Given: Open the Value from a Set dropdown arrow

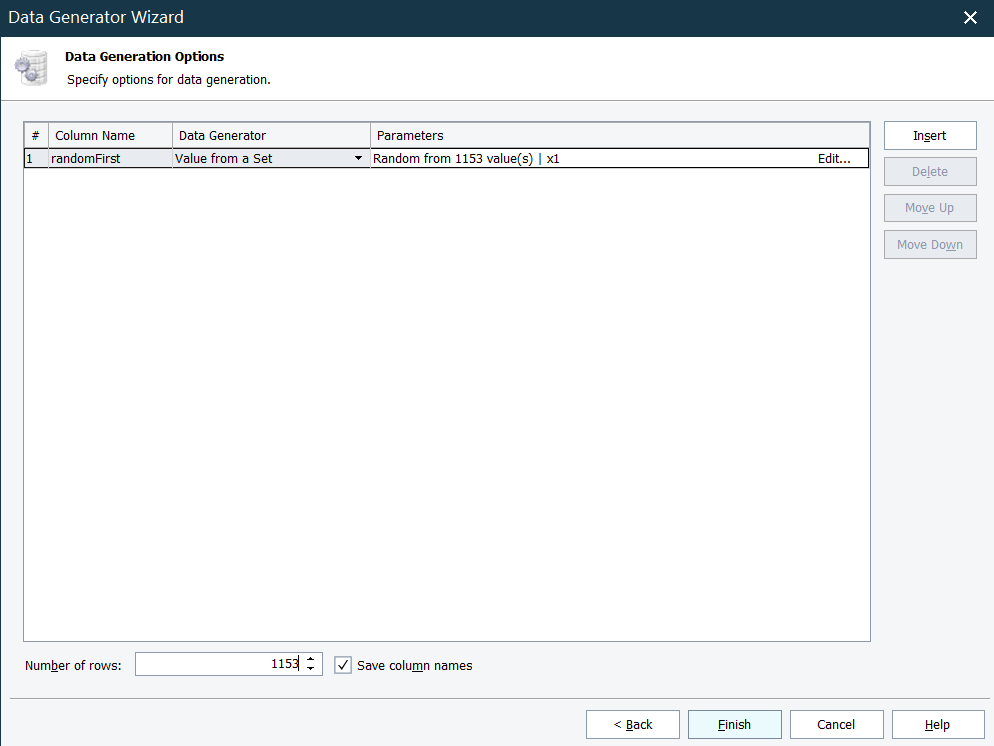Looking at the screenshot, I should (358, 158).
